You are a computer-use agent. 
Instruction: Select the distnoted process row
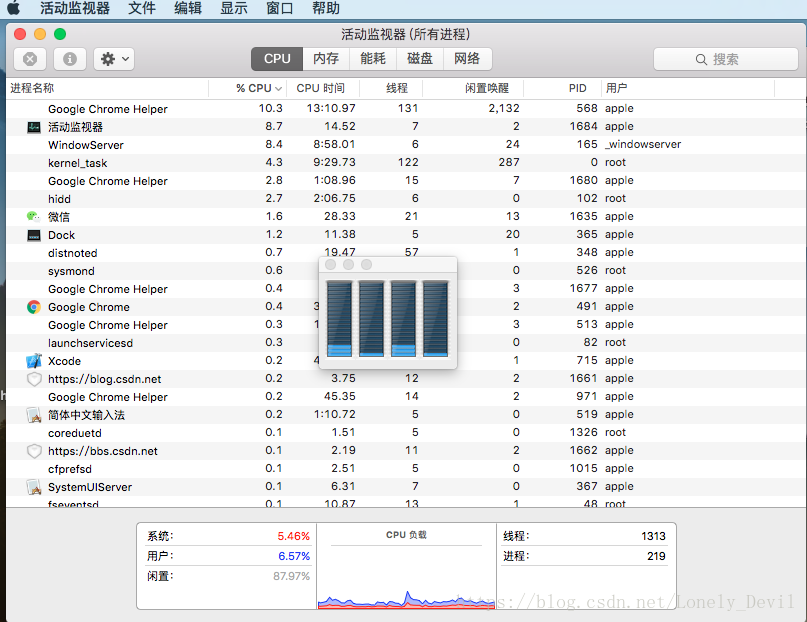[x=406, y=253]
